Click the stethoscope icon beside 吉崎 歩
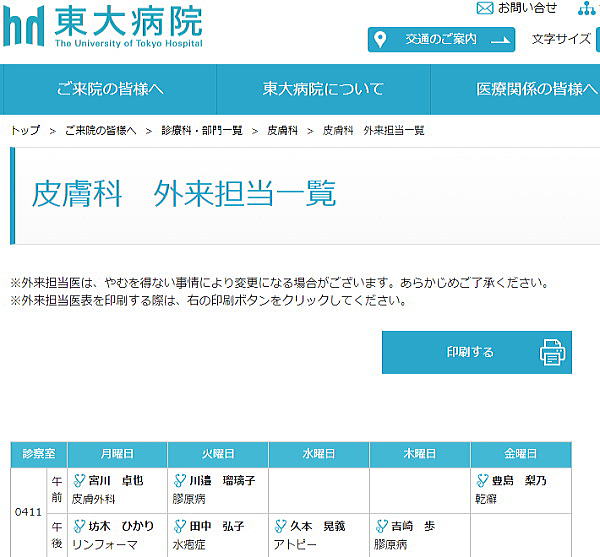600x557 pixels. tap(382, 527)
